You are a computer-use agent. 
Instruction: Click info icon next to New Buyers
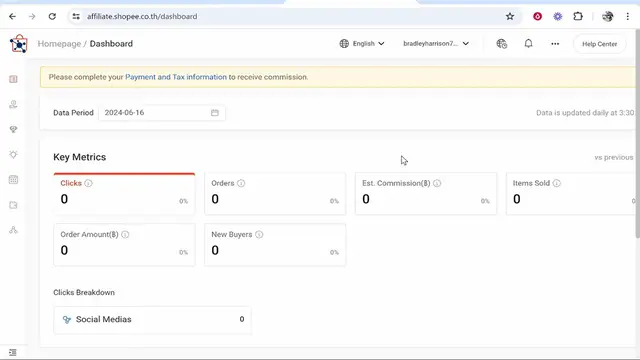(x=259, y=235)
